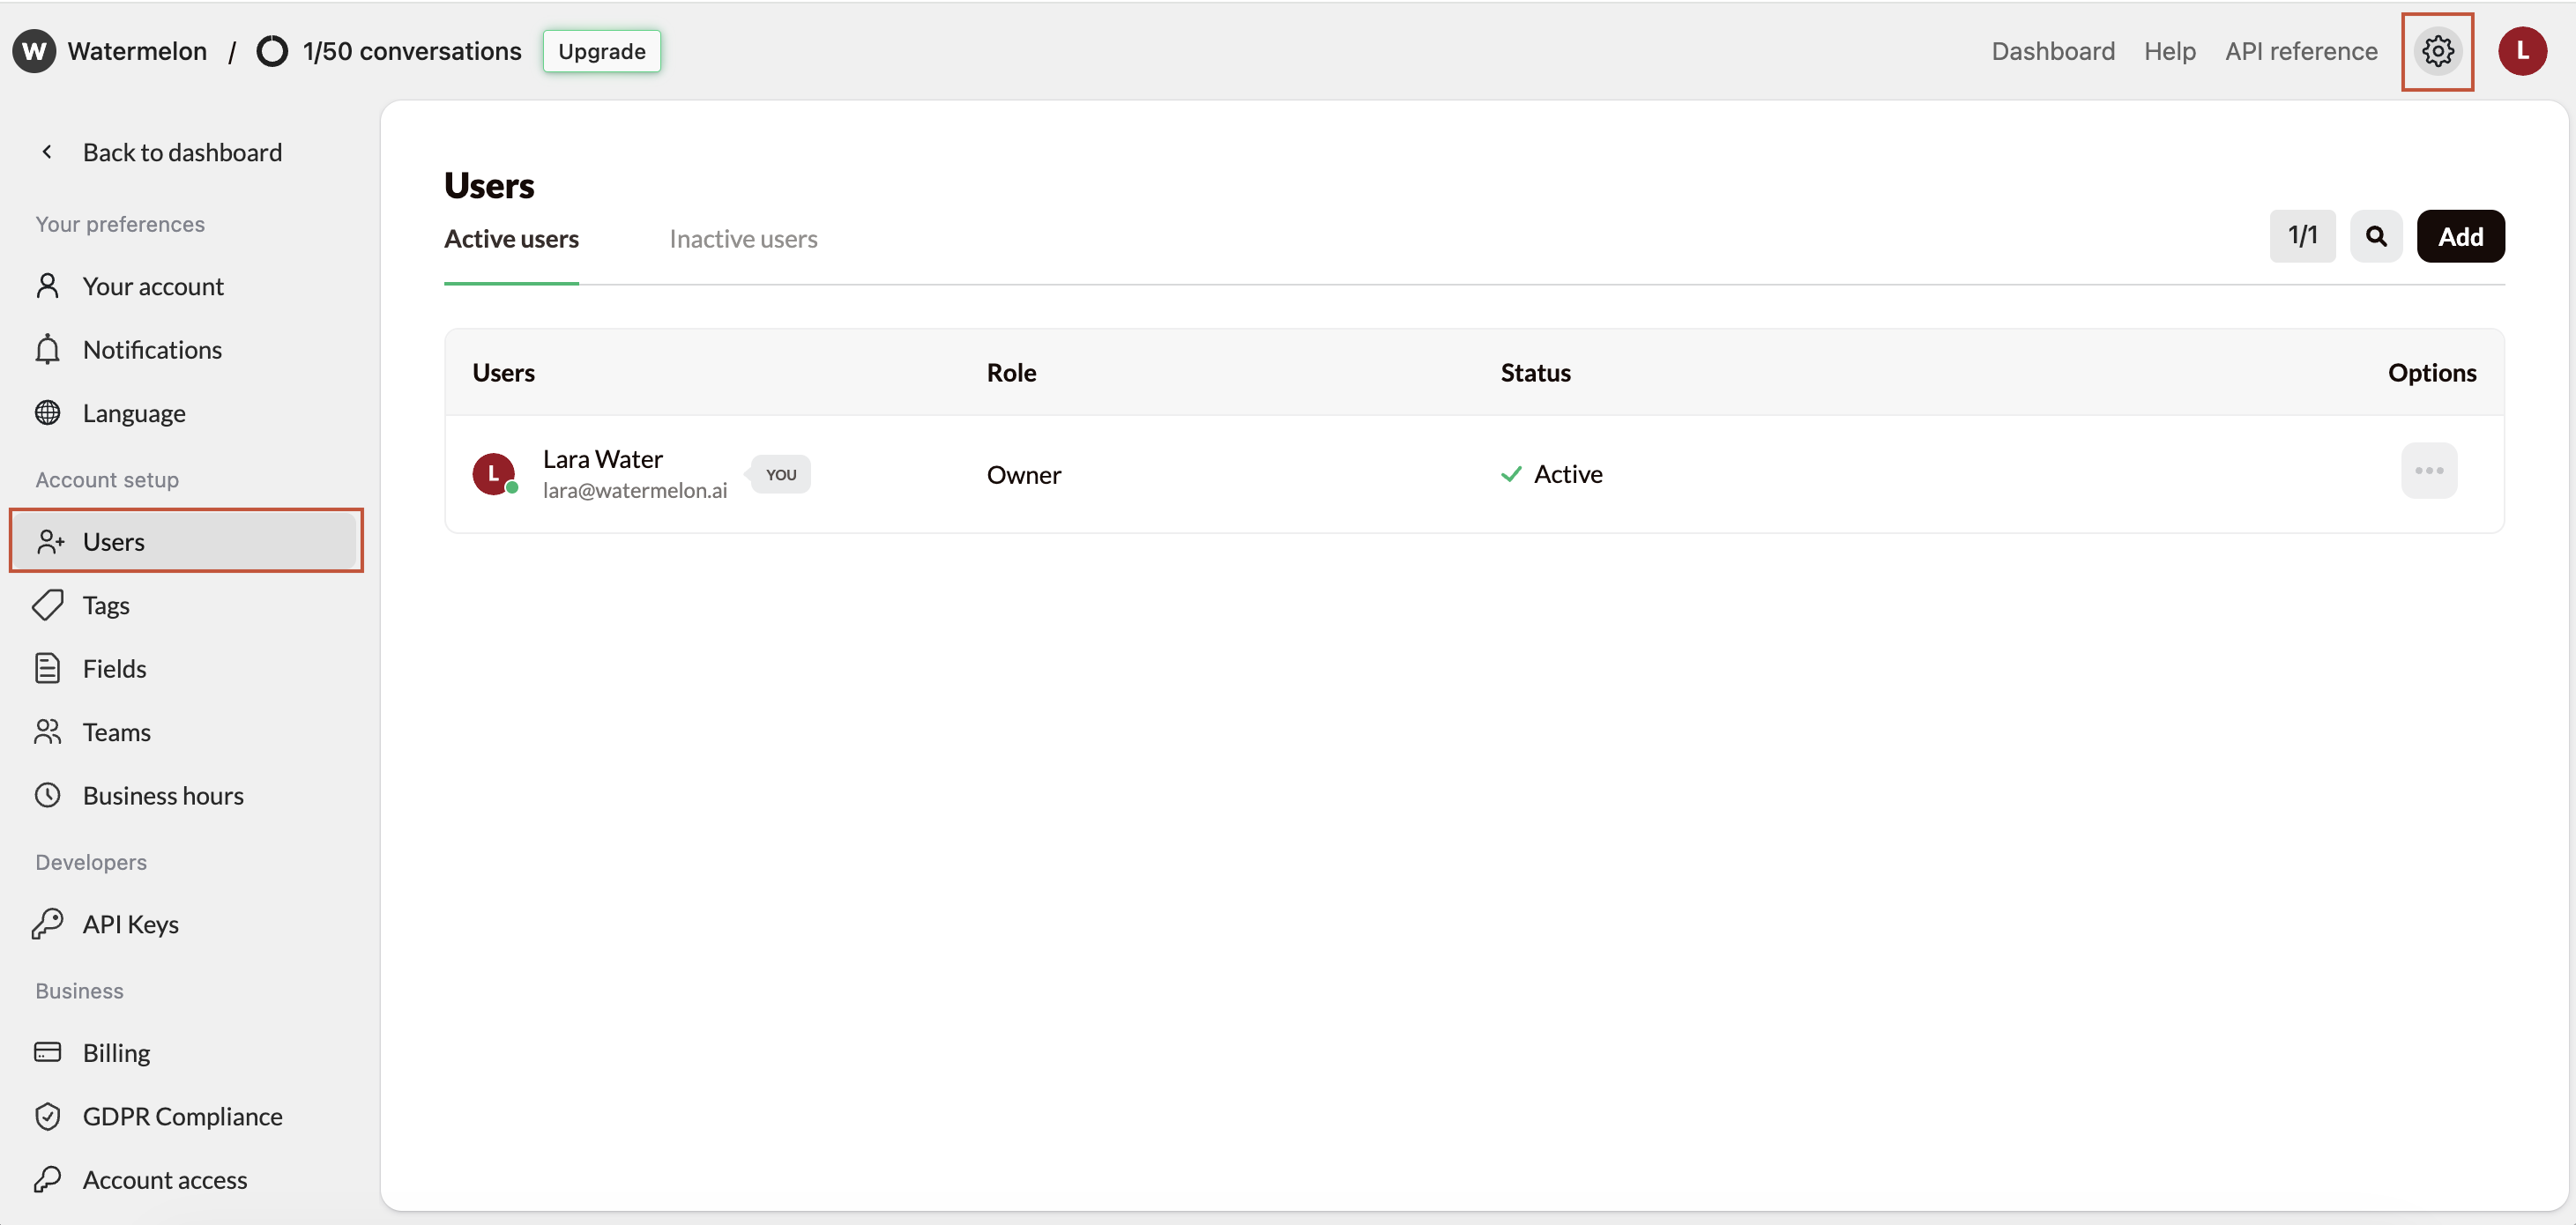The height and width of the screenshot is (1225, 2576).
Task: Open user search via magnifier icon
Action: [2377, 236]
